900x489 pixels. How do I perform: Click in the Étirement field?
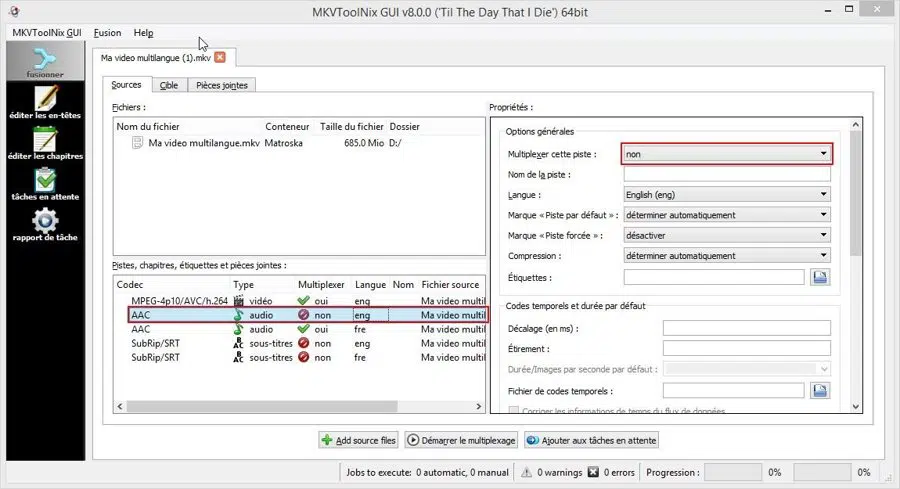746,348
